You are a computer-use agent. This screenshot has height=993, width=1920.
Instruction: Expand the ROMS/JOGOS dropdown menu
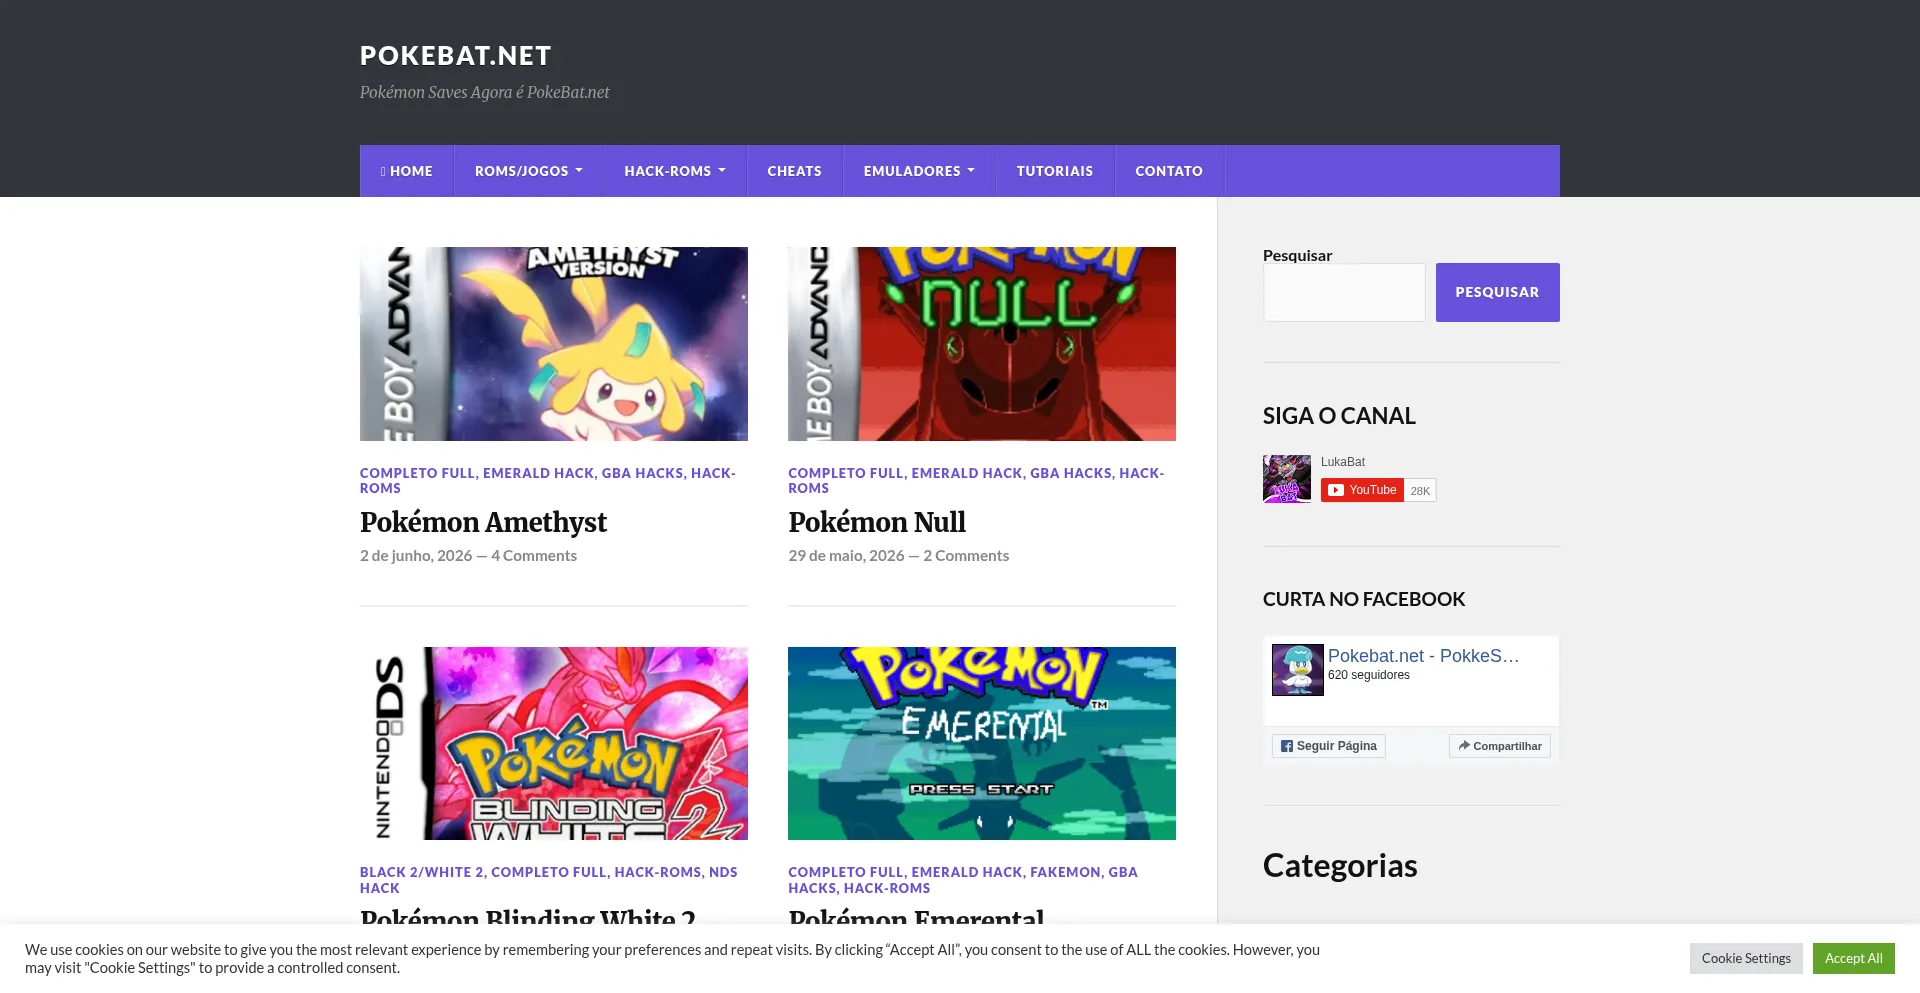pos(528,171)
